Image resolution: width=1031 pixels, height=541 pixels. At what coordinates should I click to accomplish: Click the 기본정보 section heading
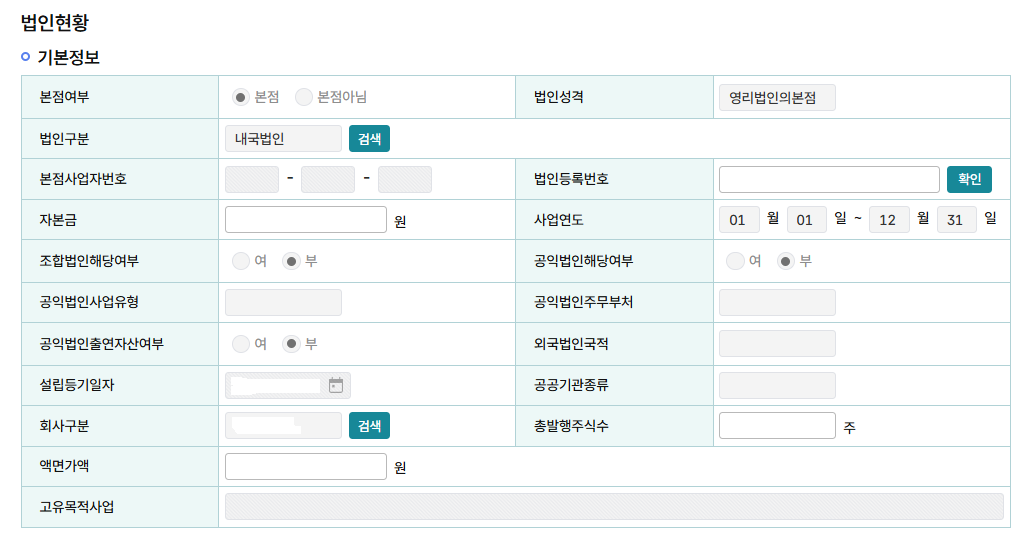(x=68, y=57)
